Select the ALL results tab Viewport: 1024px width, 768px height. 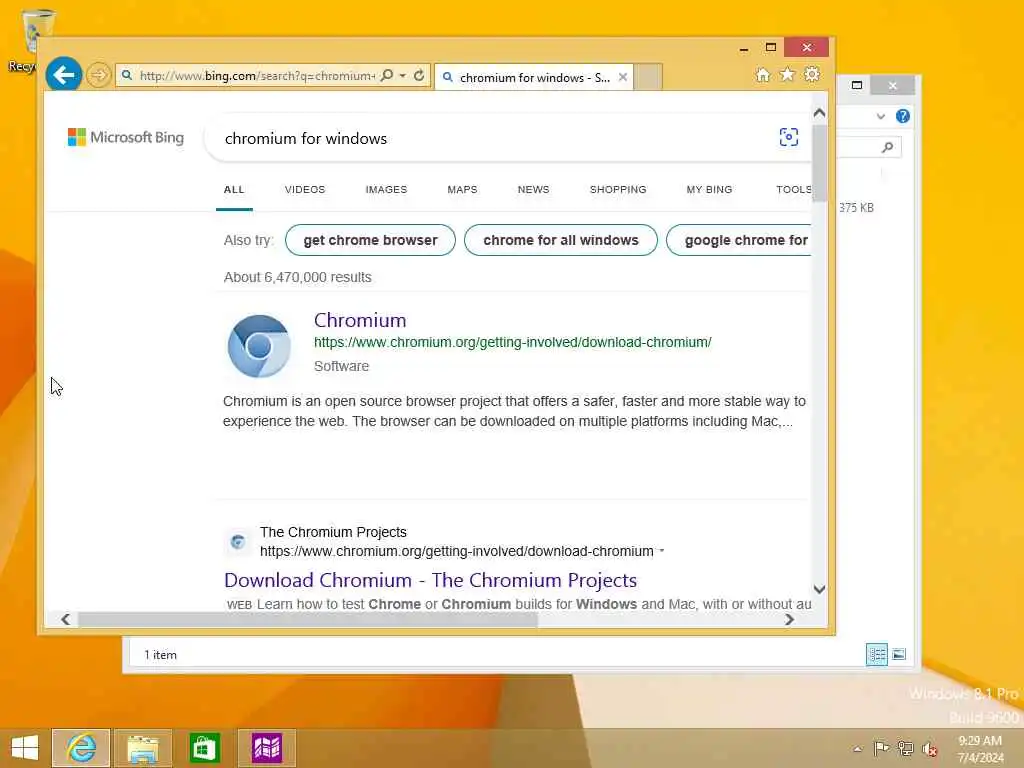(234, 189)
